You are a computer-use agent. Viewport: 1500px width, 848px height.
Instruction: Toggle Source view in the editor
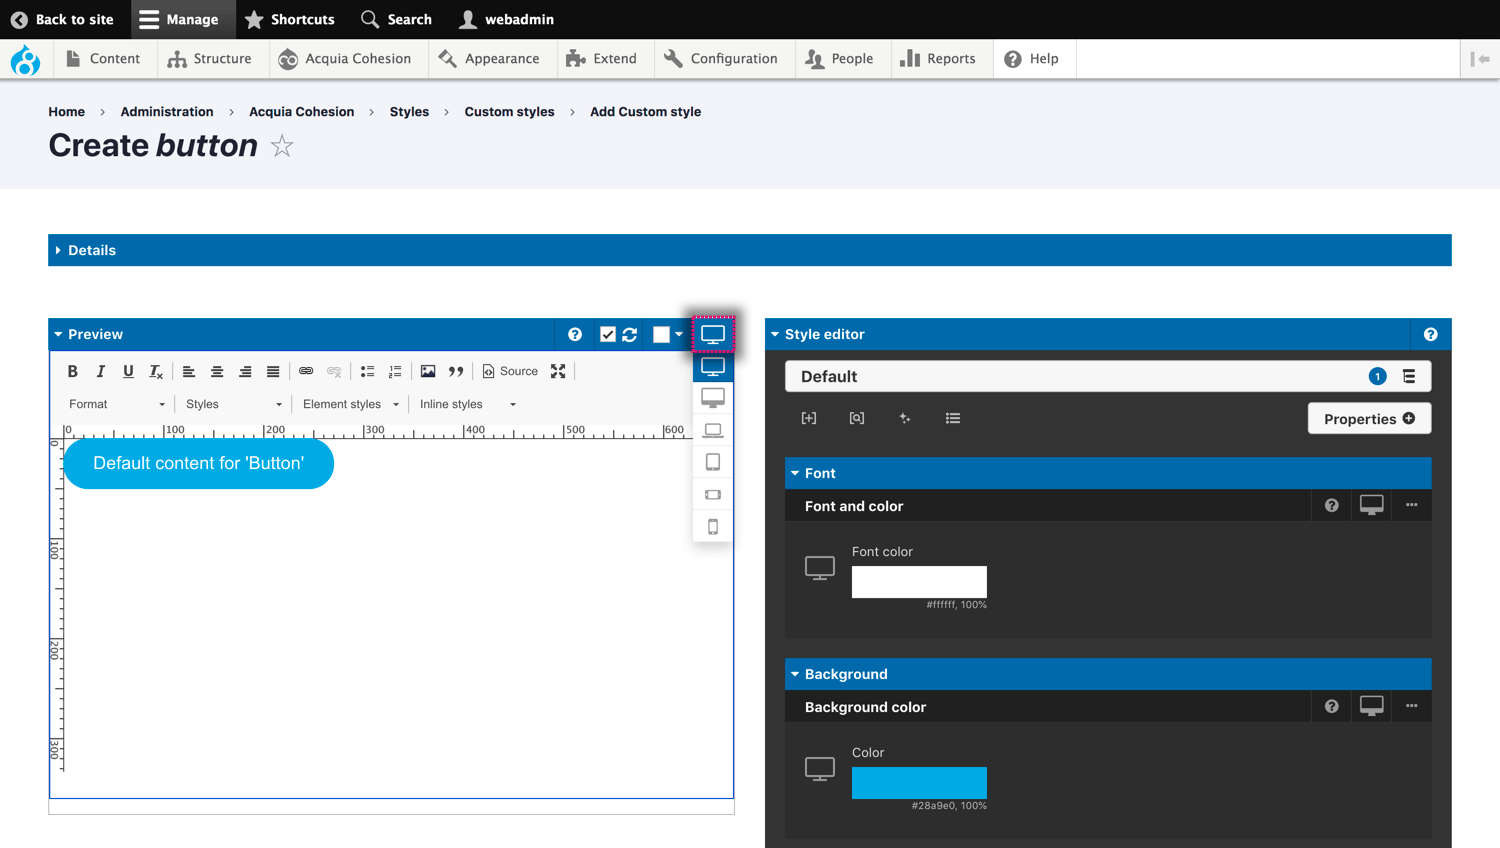[x=510, y=371]
